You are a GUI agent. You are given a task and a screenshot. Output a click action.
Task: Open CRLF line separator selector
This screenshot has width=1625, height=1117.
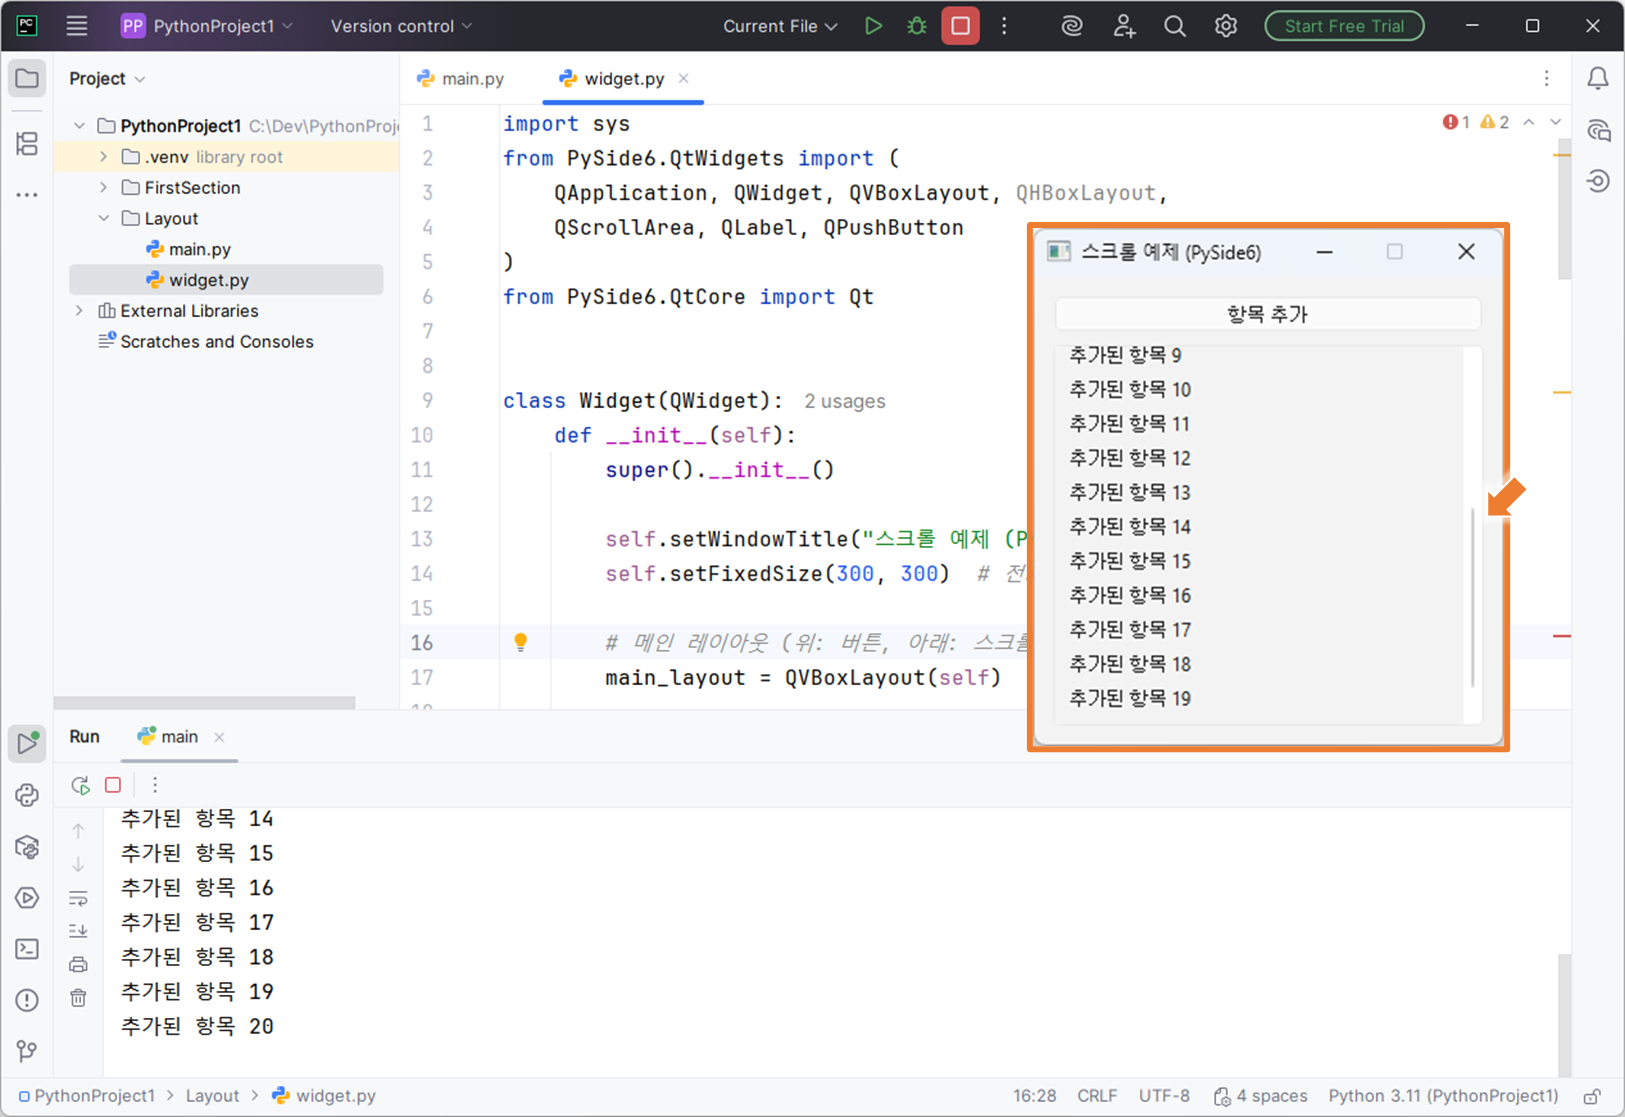tap(1097, 1097)
